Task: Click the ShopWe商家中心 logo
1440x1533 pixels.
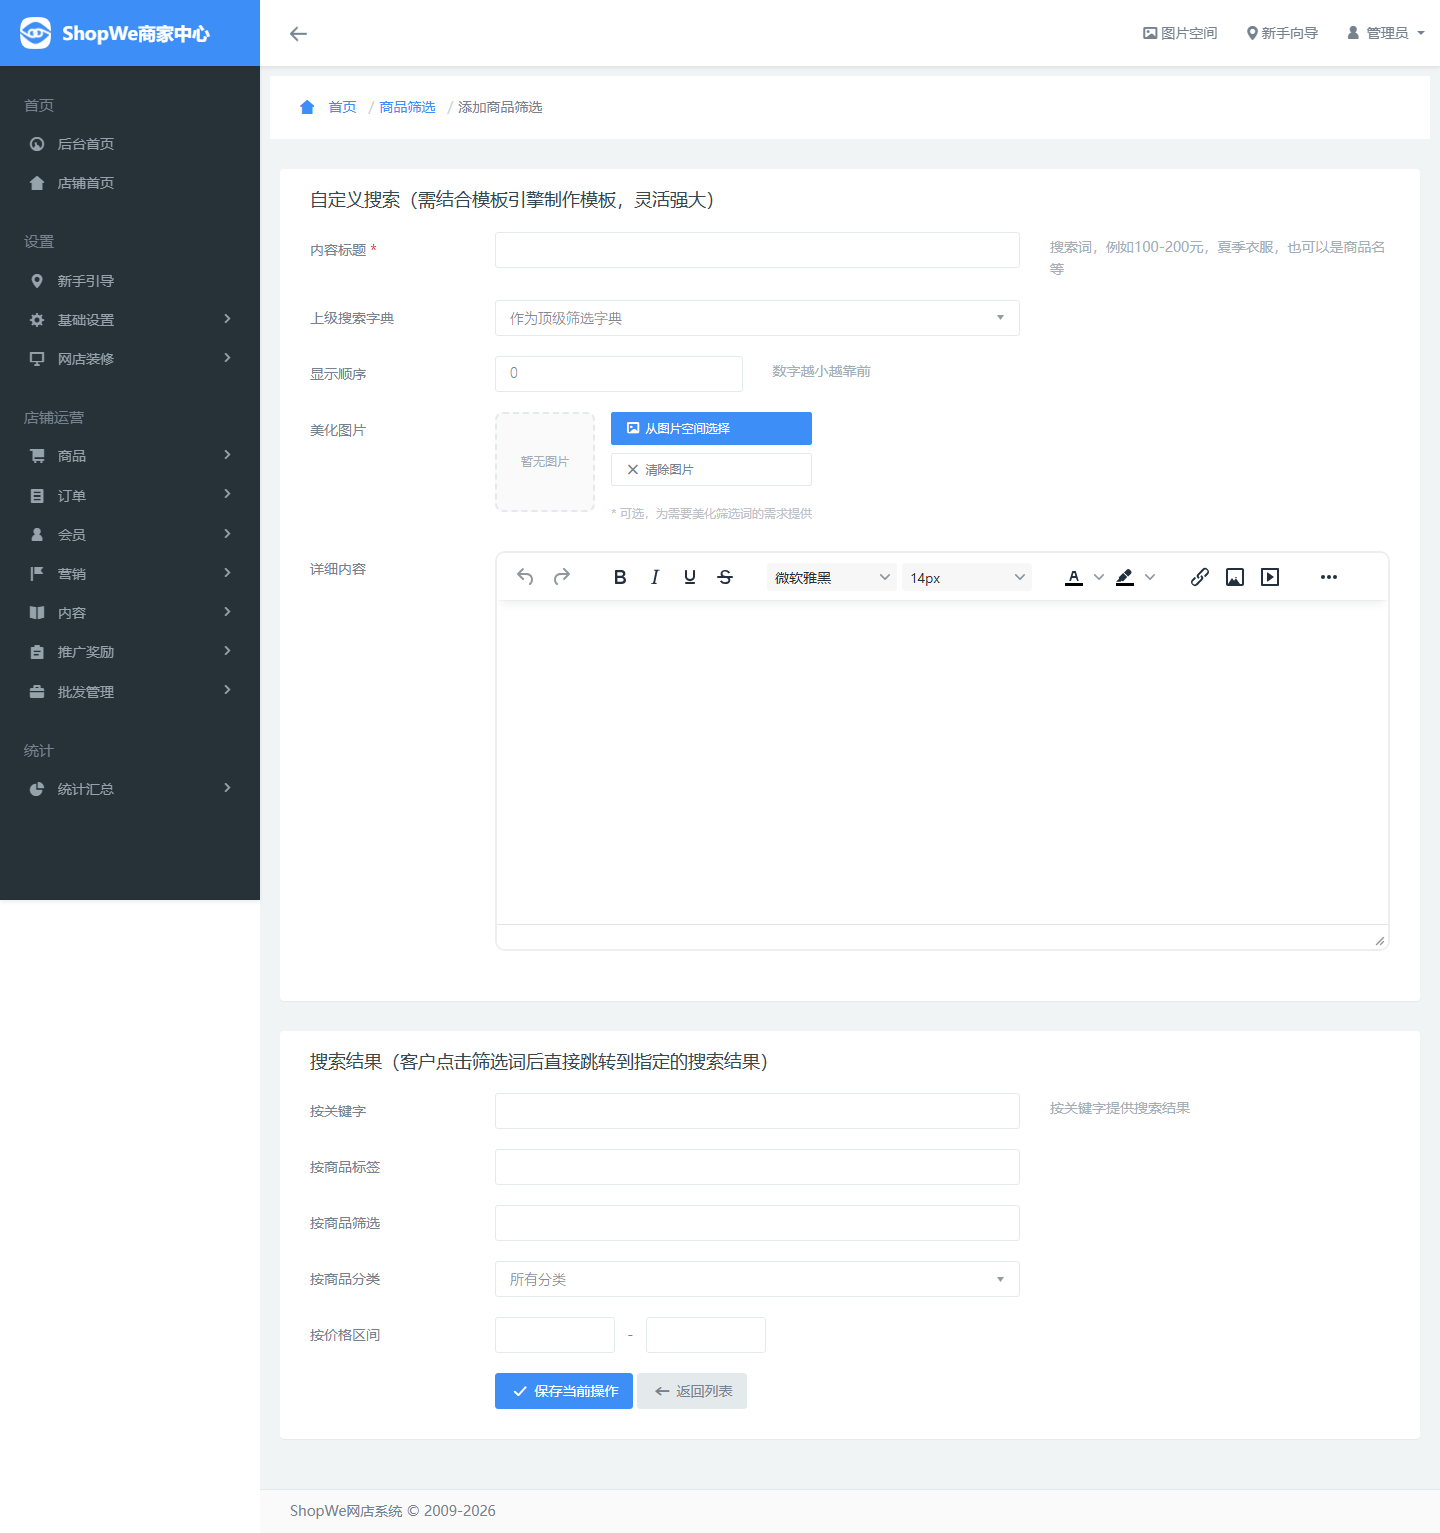Action: 115,33
